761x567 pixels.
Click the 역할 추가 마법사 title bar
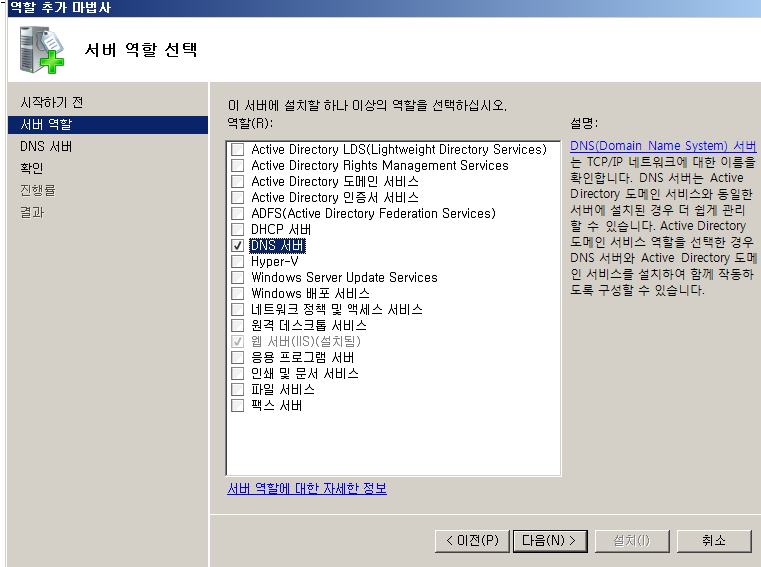coord(383,8)
